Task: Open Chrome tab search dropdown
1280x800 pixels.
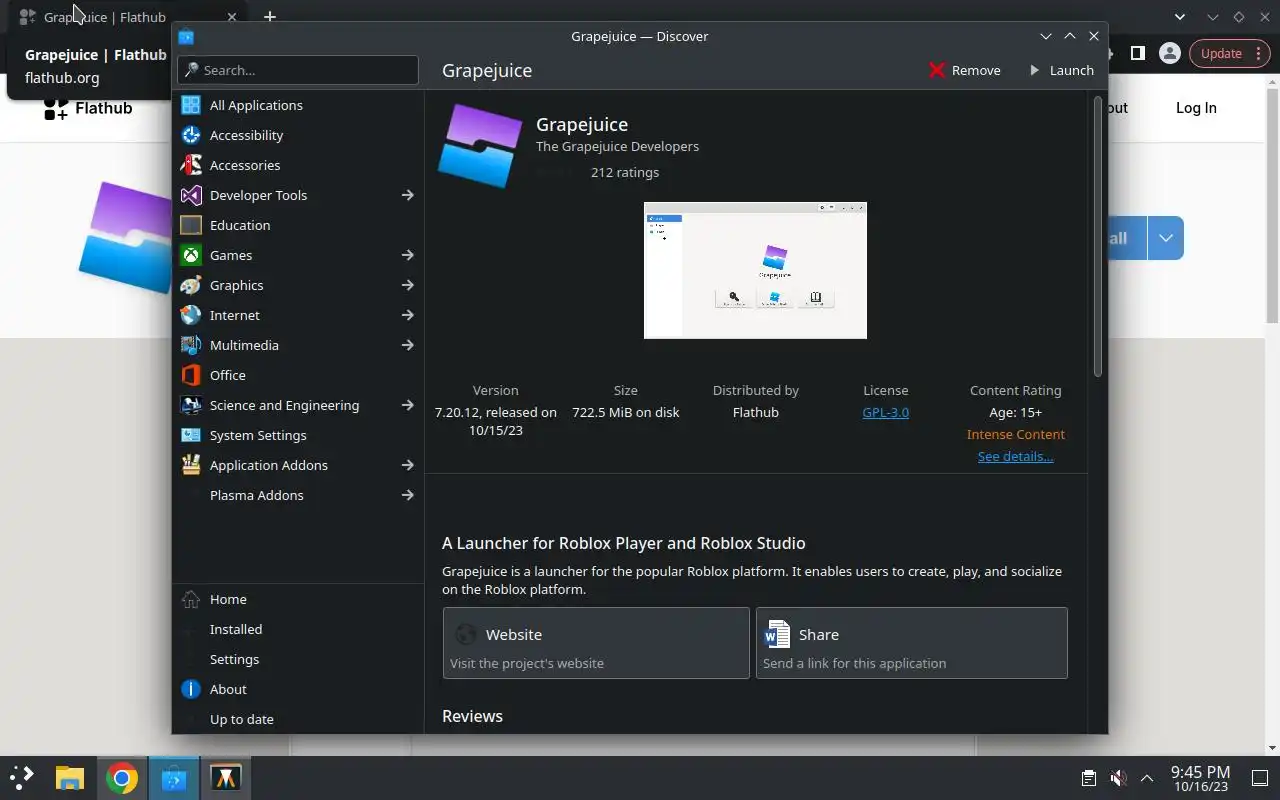Action: tap(1180, 17)
